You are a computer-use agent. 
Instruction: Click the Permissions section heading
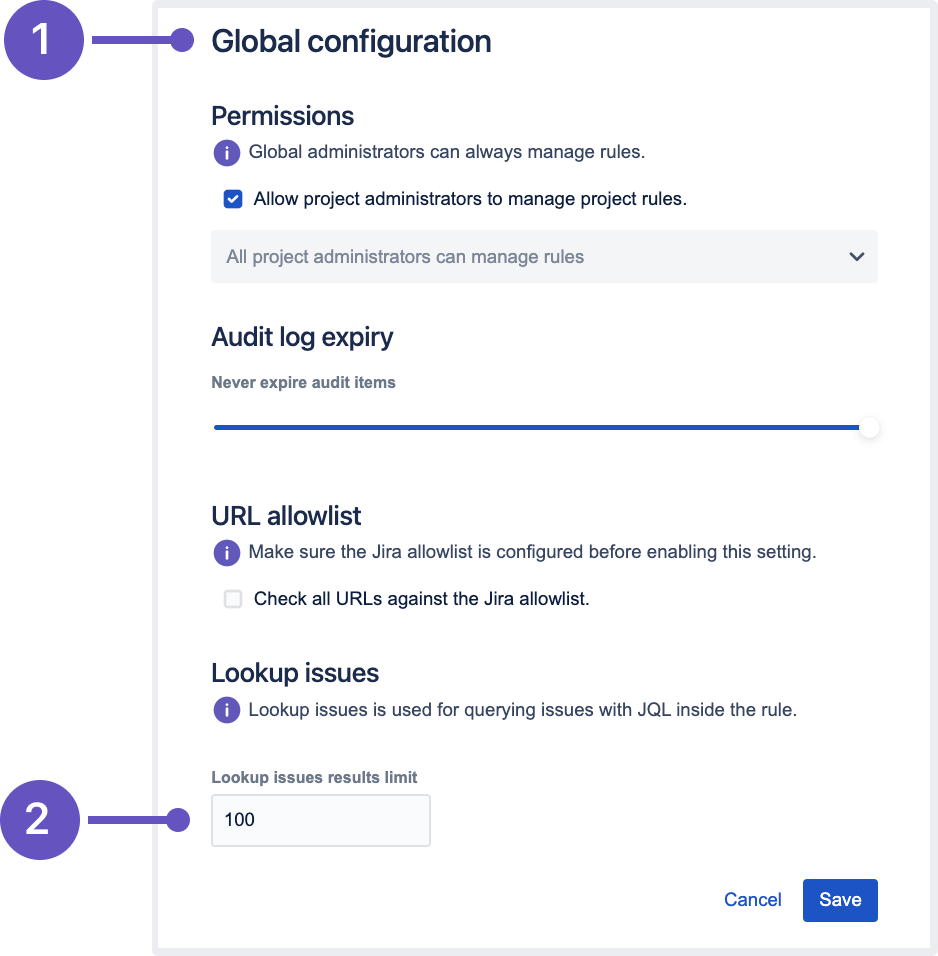(283, 116)
